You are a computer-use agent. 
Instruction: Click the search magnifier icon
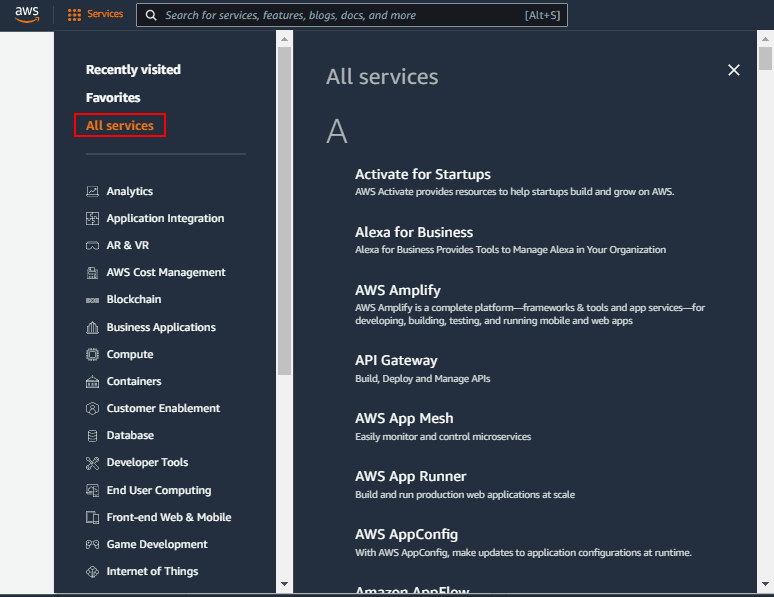click(x=151, y=15)
